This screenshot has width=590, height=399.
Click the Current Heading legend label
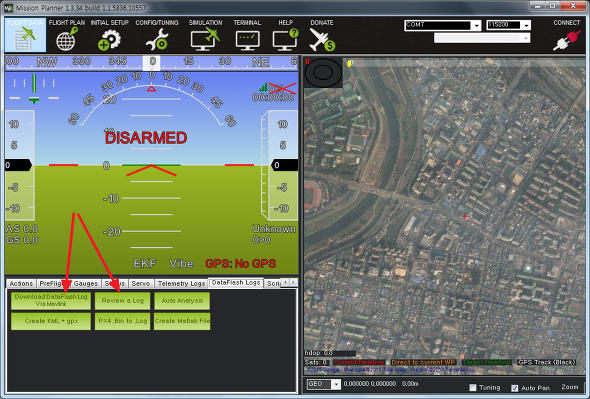pos(359,362)
